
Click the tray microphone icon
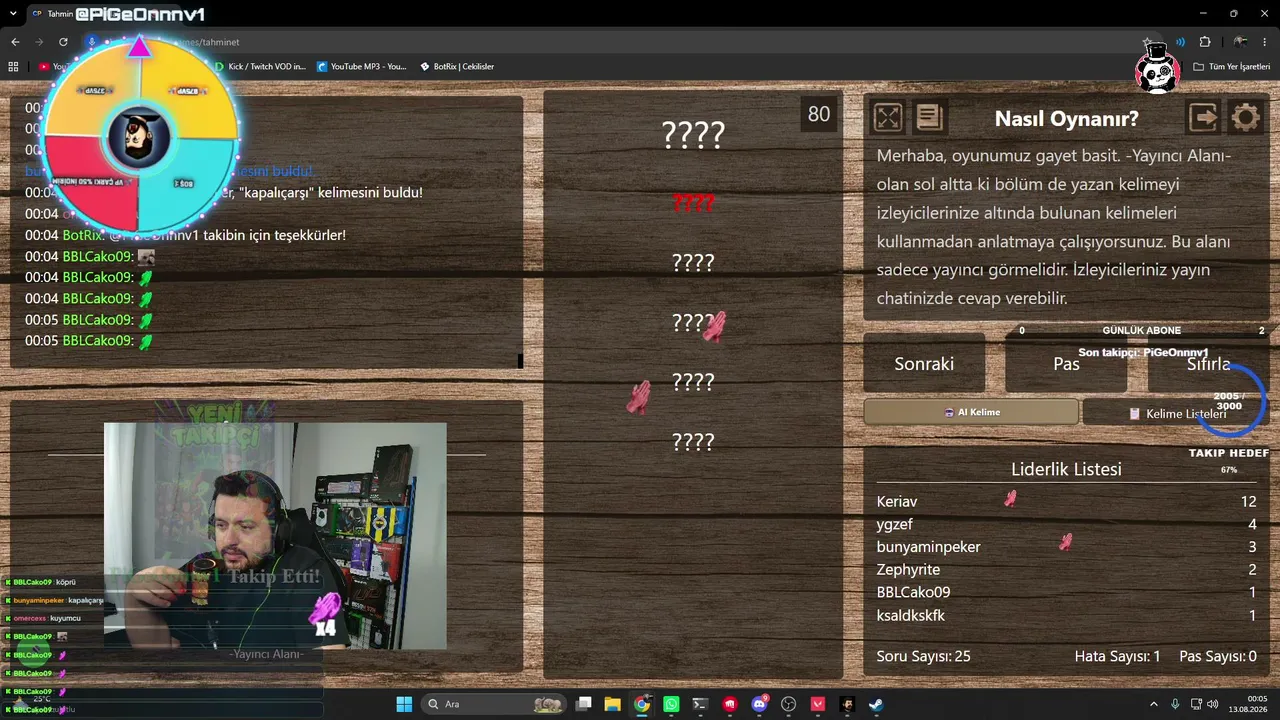point(1175,704)
